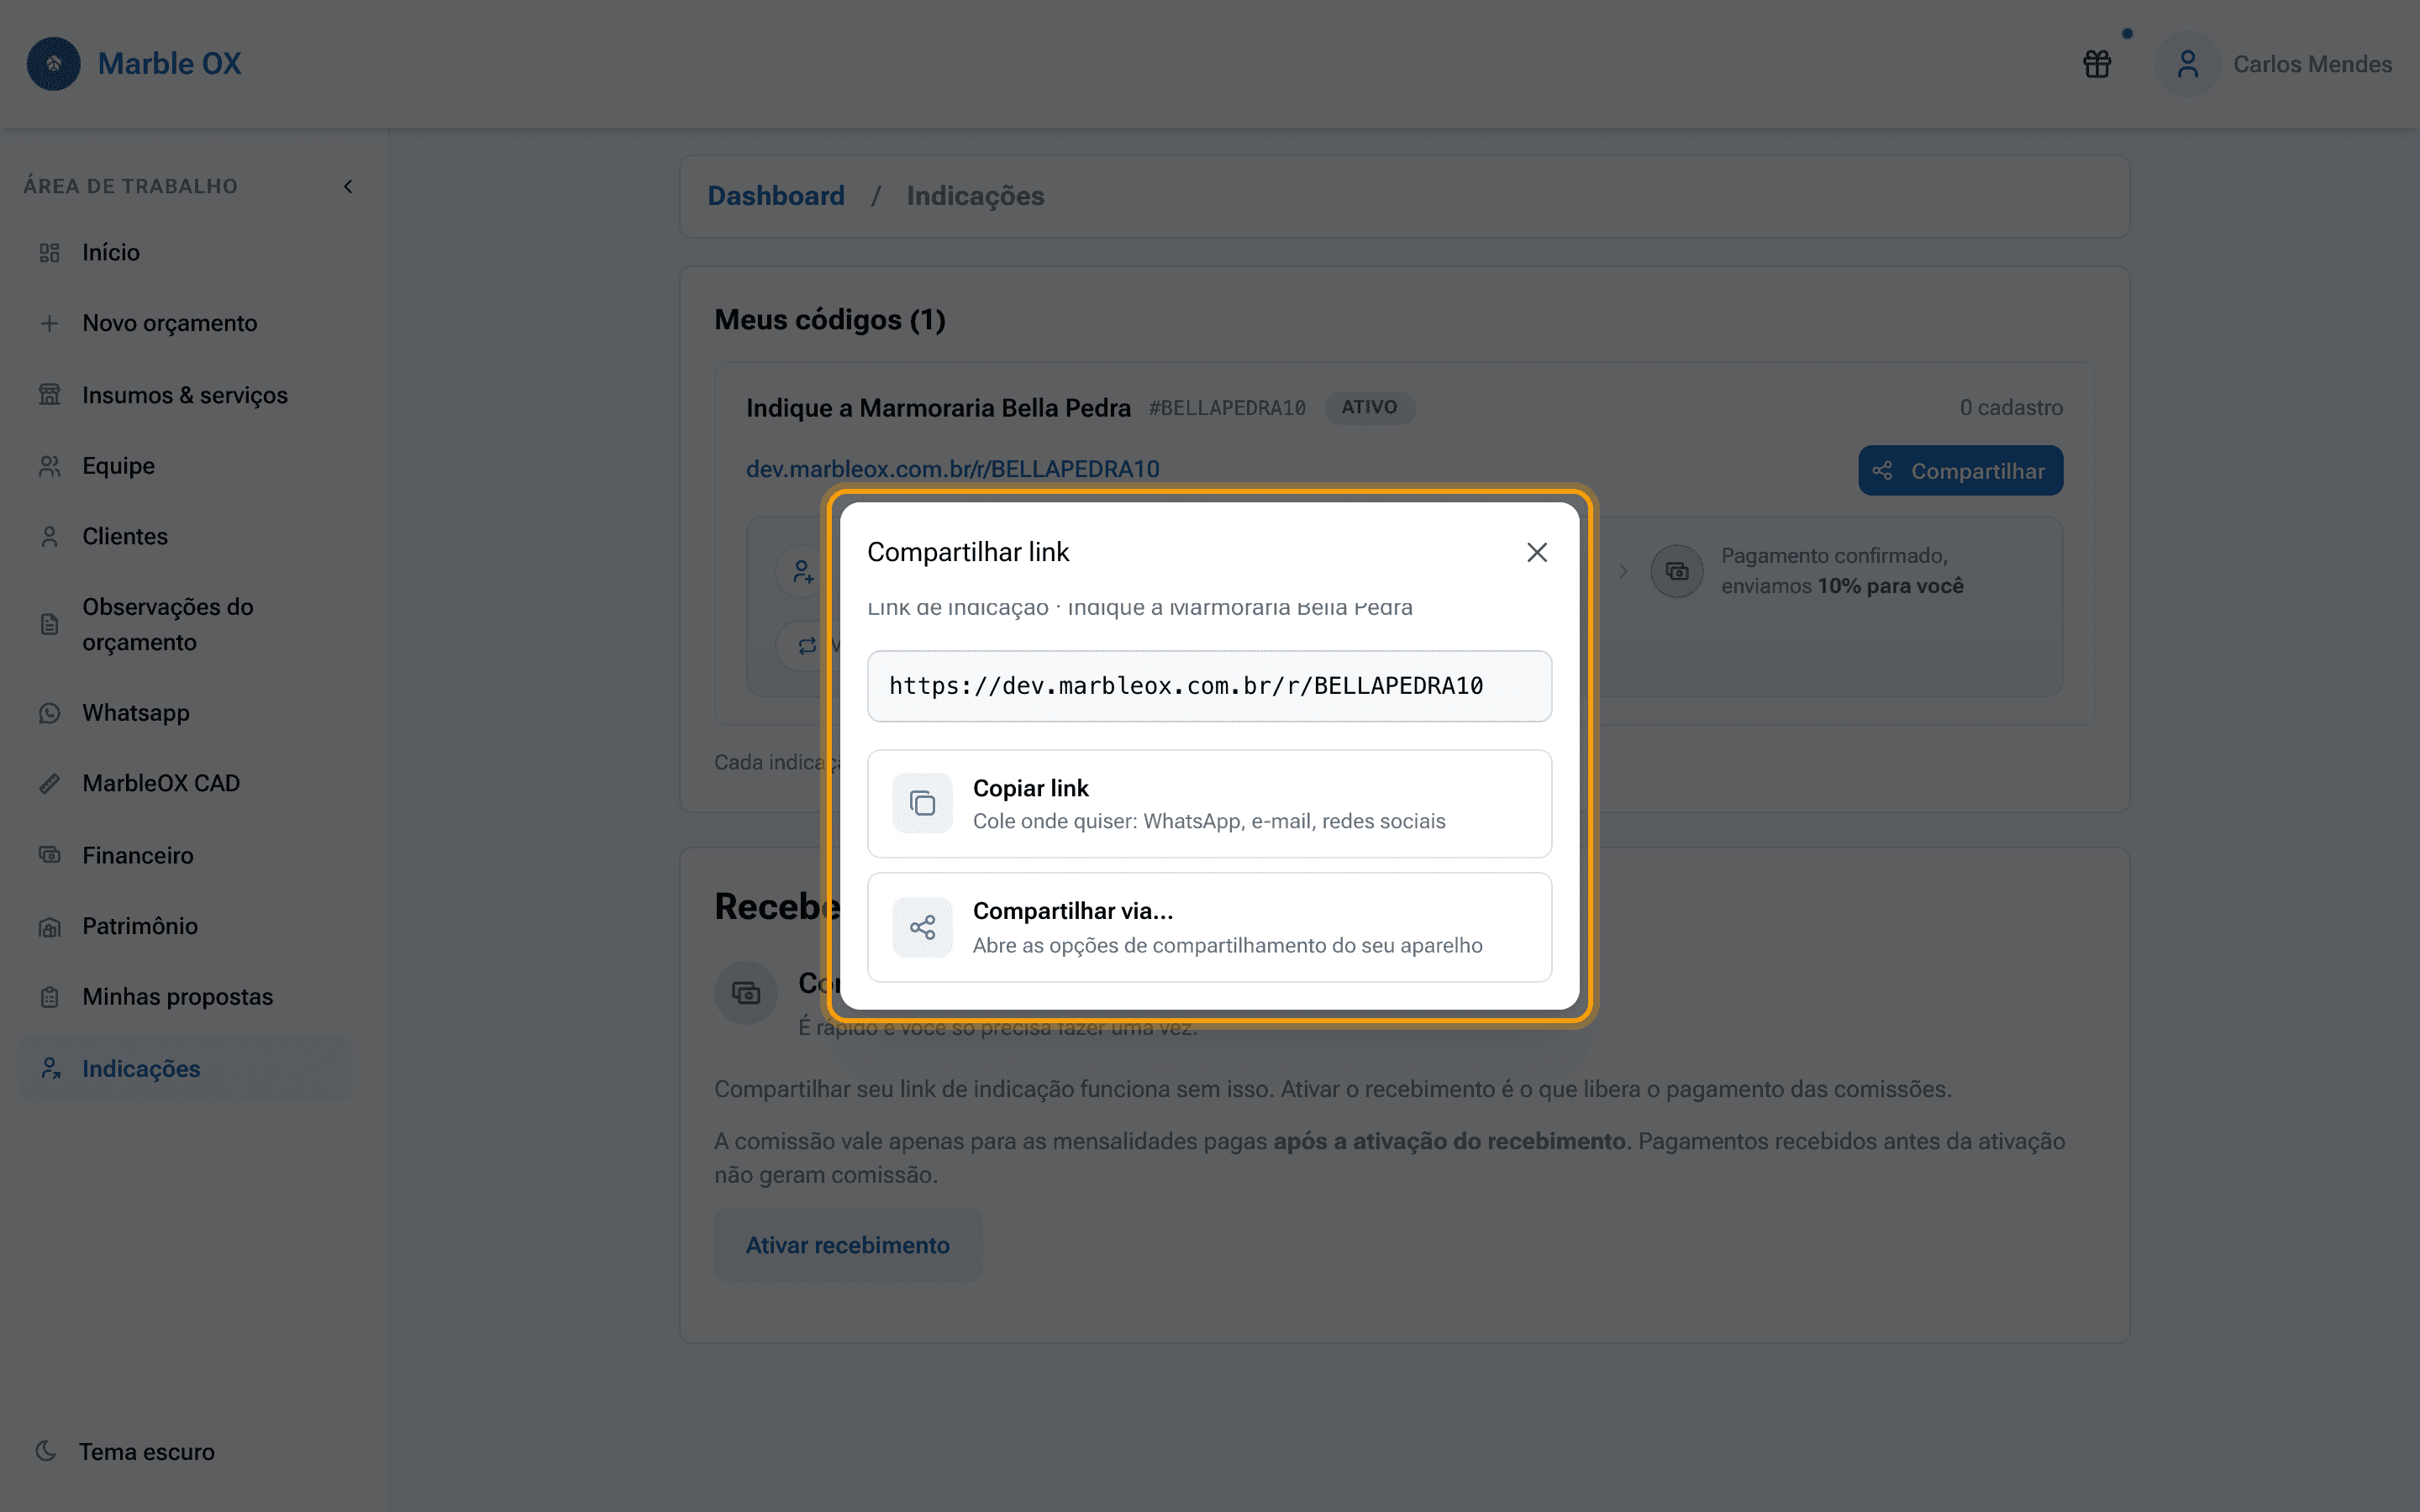Click the ATIVO status badge
The height and width of the screenshot is (1512, 2420).
point(1369,407)
